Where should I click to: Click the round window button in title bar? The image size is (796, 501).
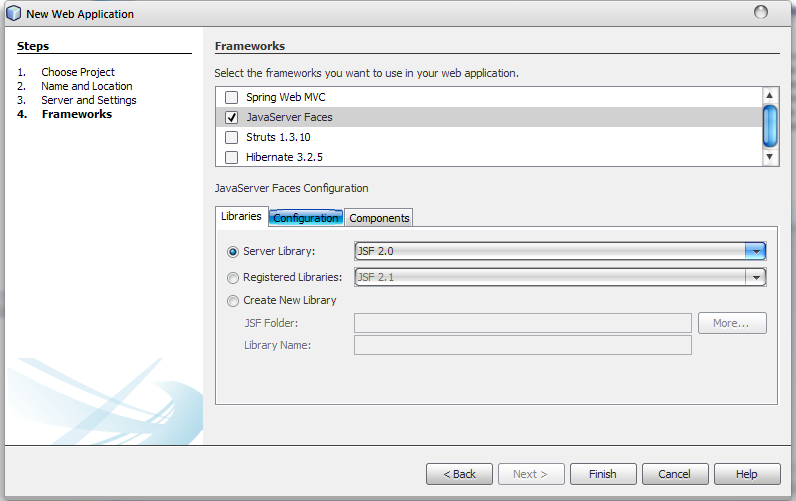[x=760, y=12]
